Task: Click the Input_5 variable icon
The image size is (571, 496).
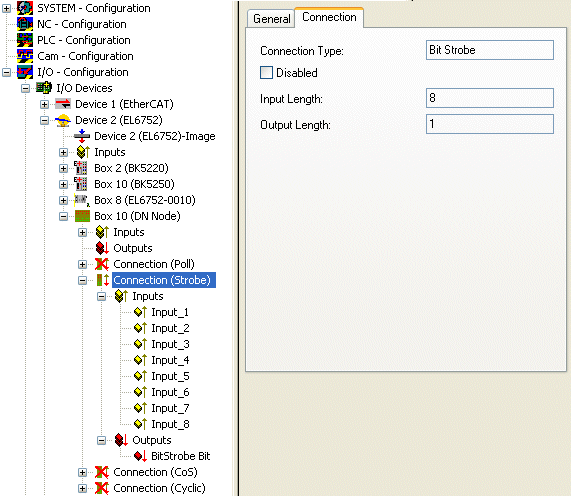Action: click(140, 376)
